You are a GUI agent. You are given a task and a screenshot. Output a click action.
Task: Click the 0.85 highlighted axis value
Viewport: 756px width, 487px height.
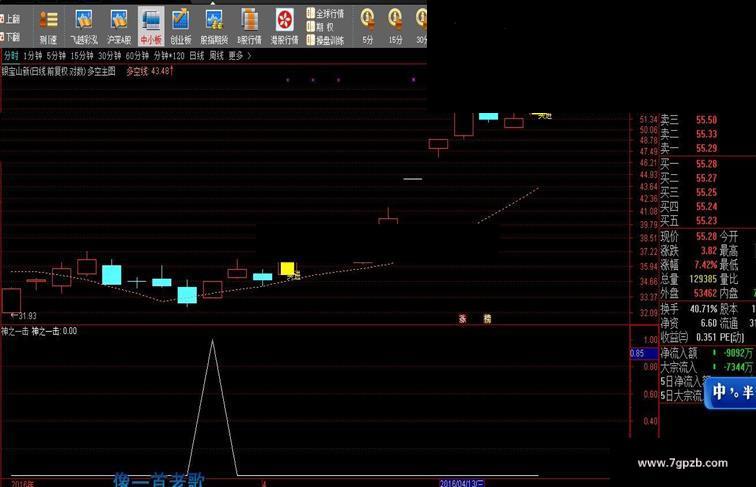point(644,353)
